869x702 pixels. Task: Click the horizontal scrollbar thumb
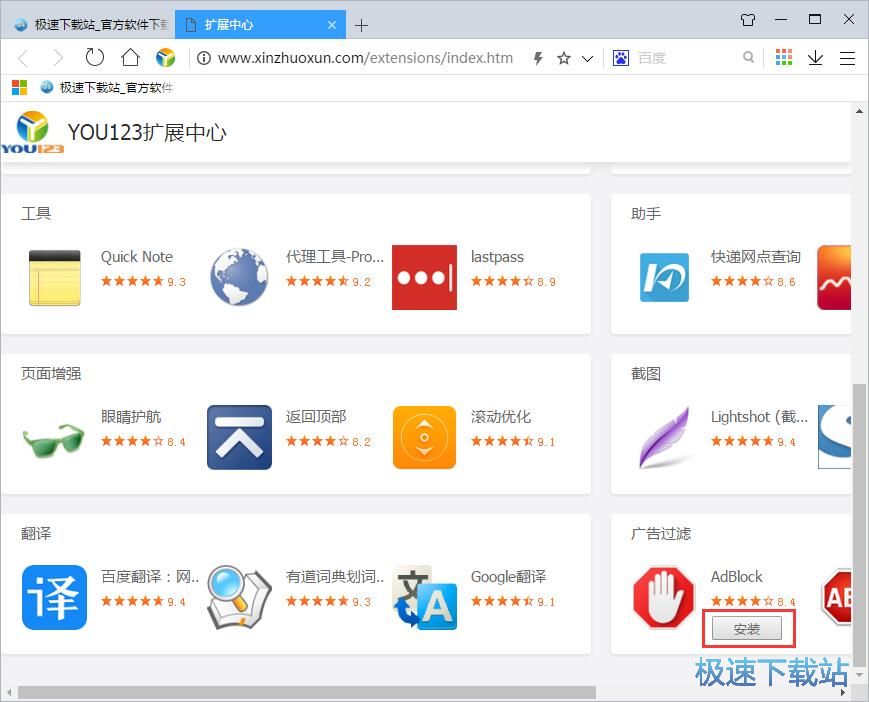306,693
